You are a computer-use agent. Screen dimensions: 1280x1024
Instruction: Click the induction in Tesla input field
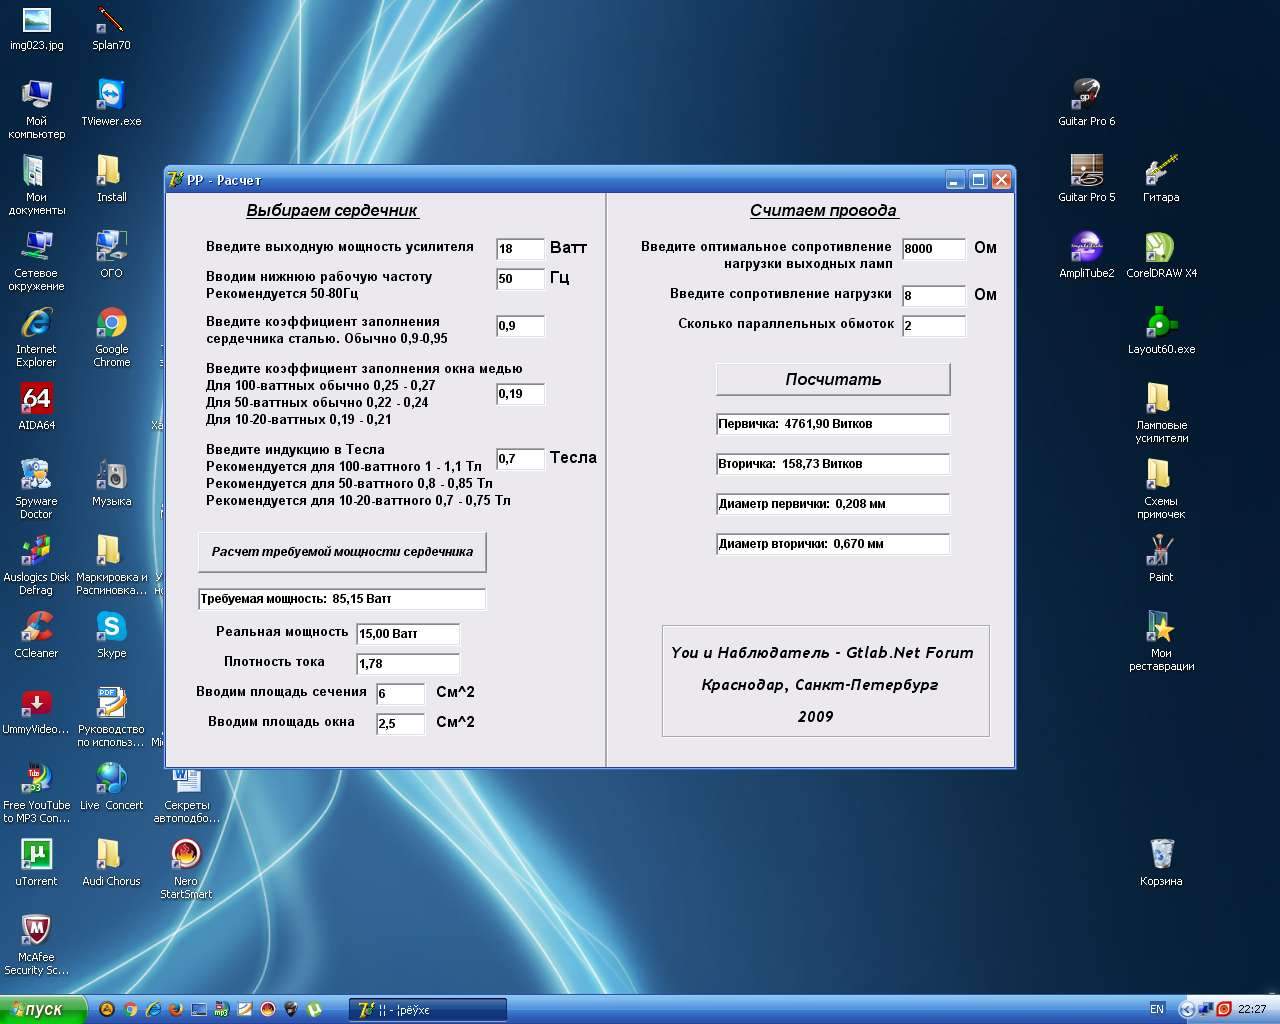(x=520, y=459)
